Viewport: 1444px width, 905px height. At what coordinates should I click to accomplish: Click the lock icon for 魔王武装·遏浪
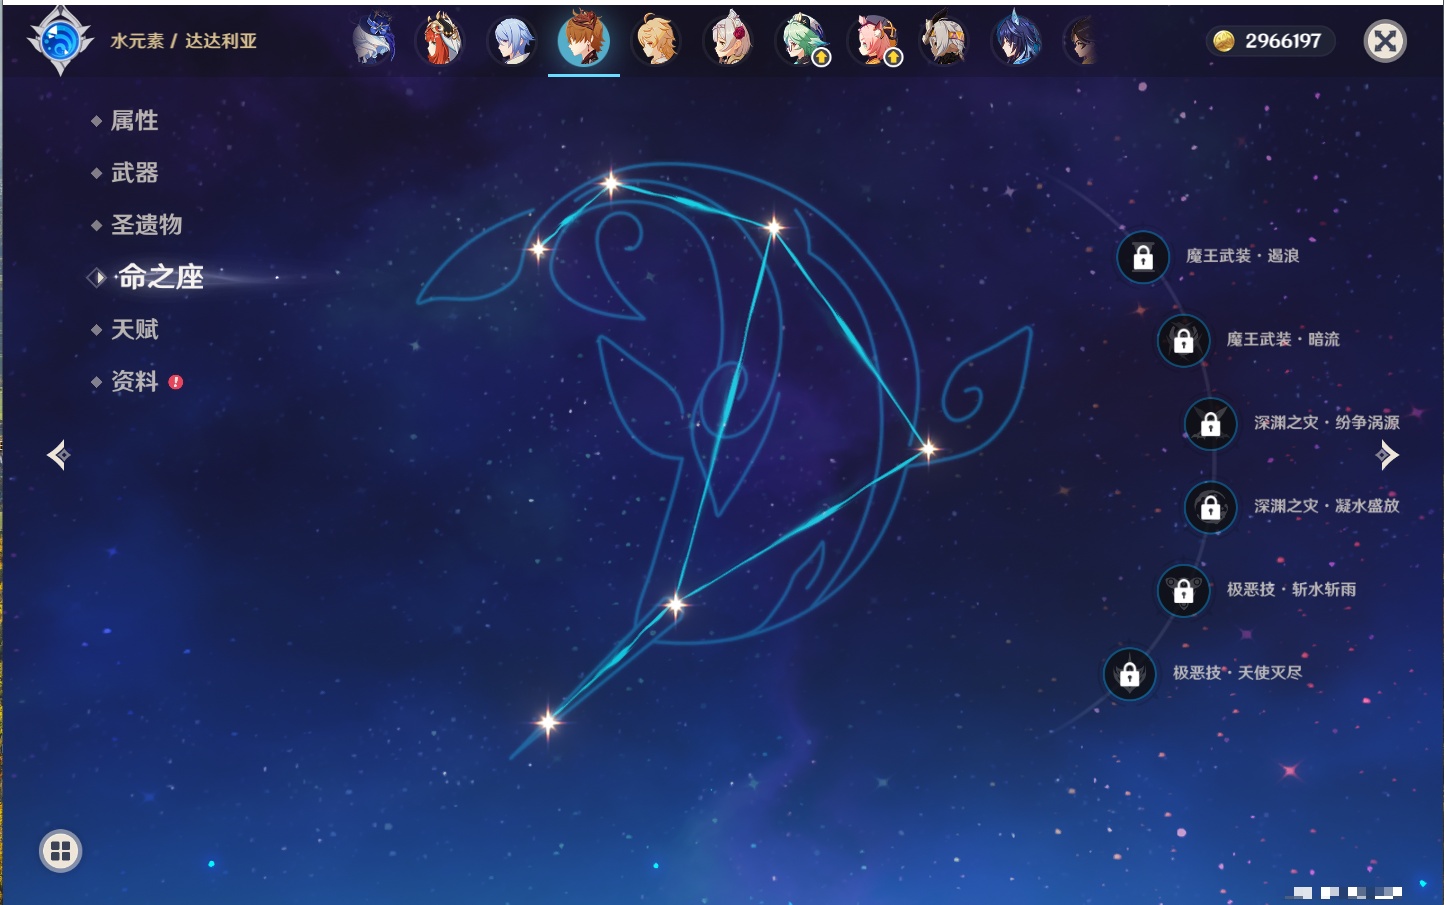pyautogui.click(x=1143, y=257)
